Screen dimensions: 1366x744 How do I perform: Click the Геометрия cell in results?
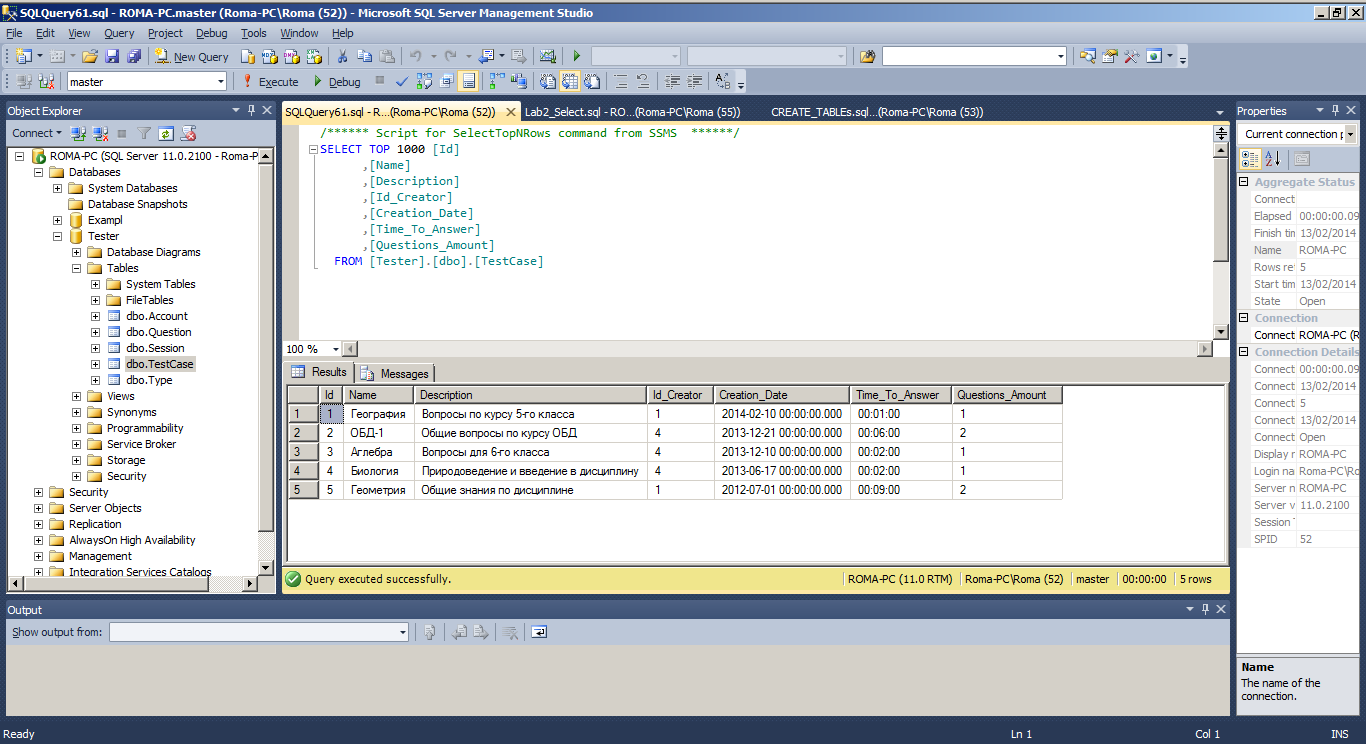pyautogui.click(x=379, y=490)
